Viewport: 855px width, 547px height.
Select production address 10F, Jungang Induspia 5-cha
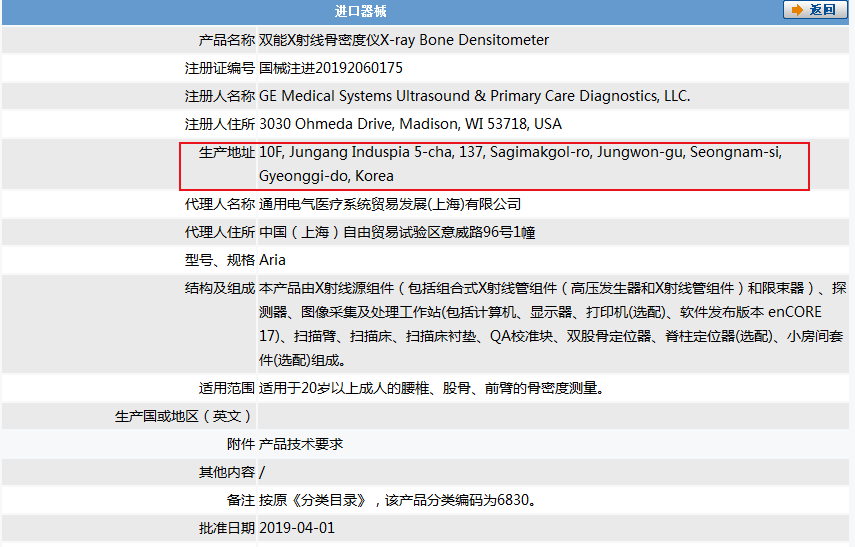(521, 164)
